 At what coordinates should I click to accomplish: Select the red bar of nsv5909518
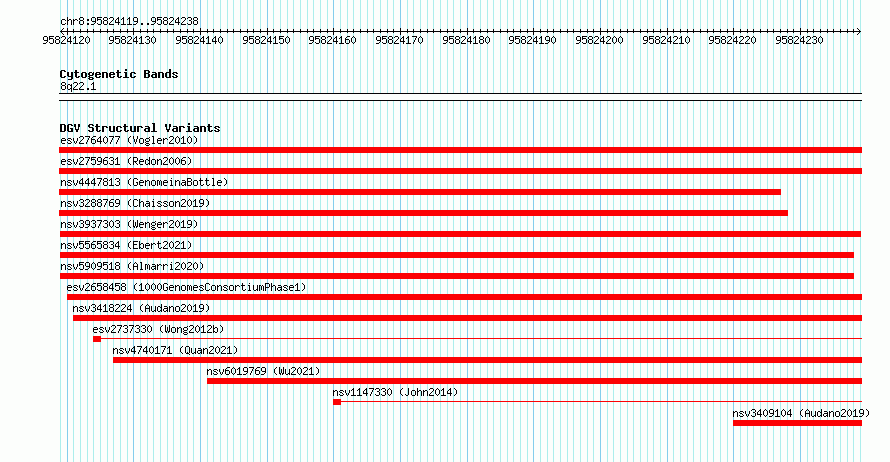[456, 276]
